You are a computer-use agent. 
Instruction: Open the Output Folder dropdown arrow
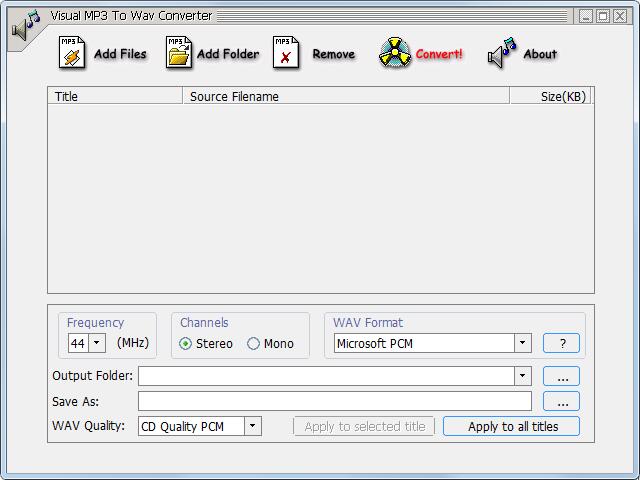coord(522,376)
